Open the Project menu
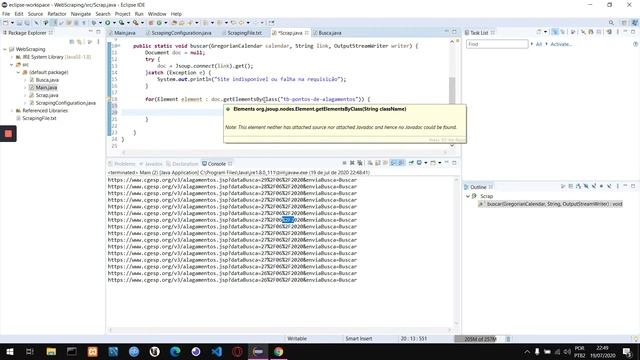This screenshot has height=360, width=640. click(122, 14)
